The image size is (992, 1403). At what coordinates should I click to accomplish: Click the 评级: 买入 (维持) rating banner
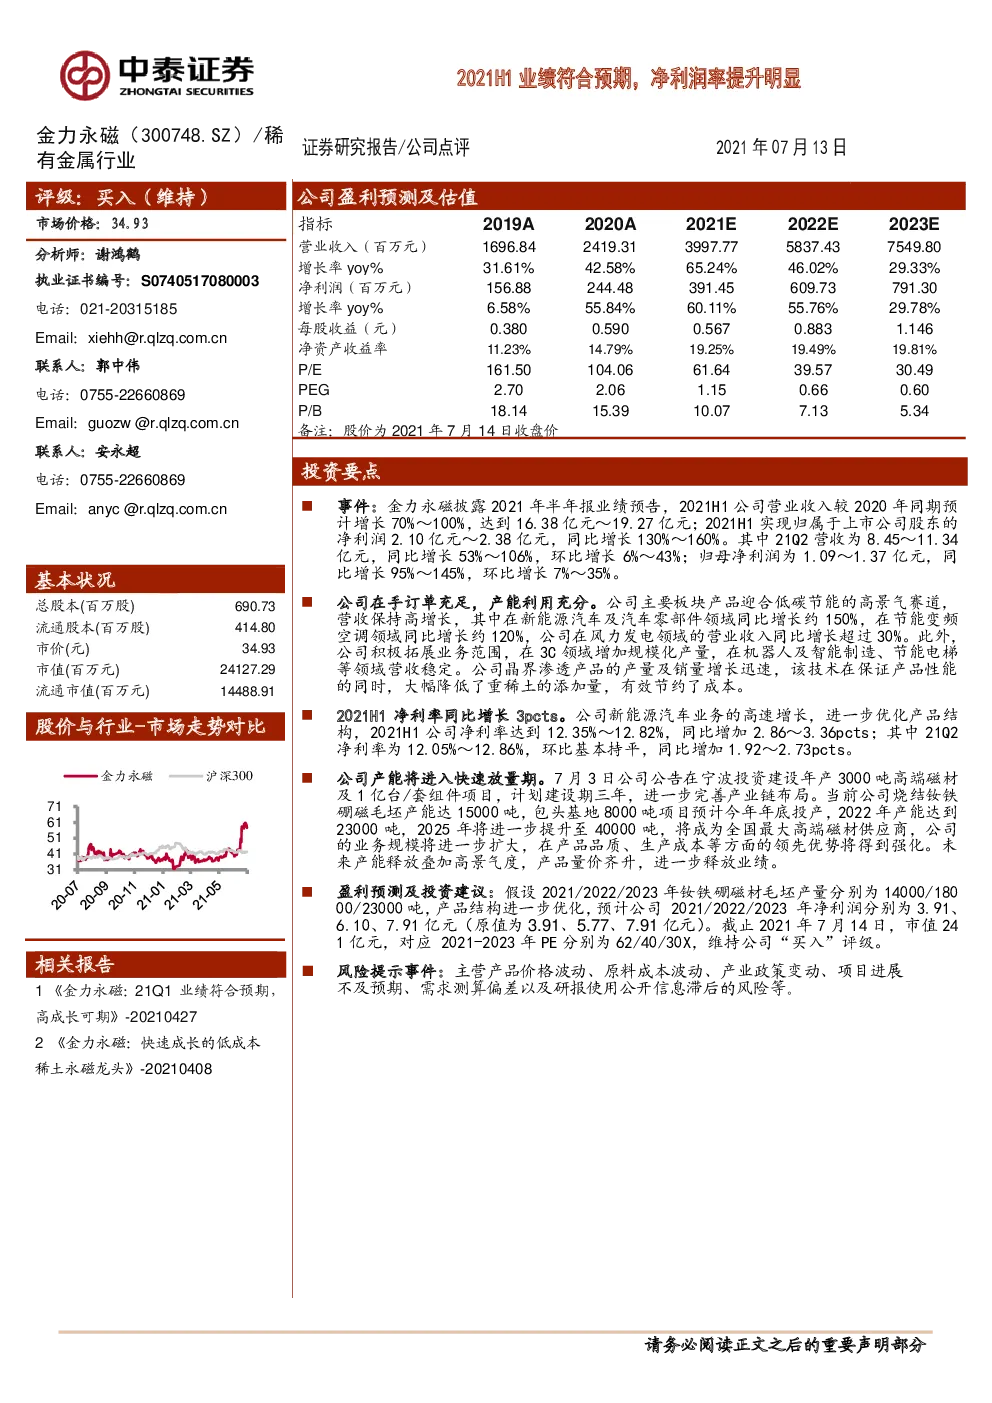(156, 196)
